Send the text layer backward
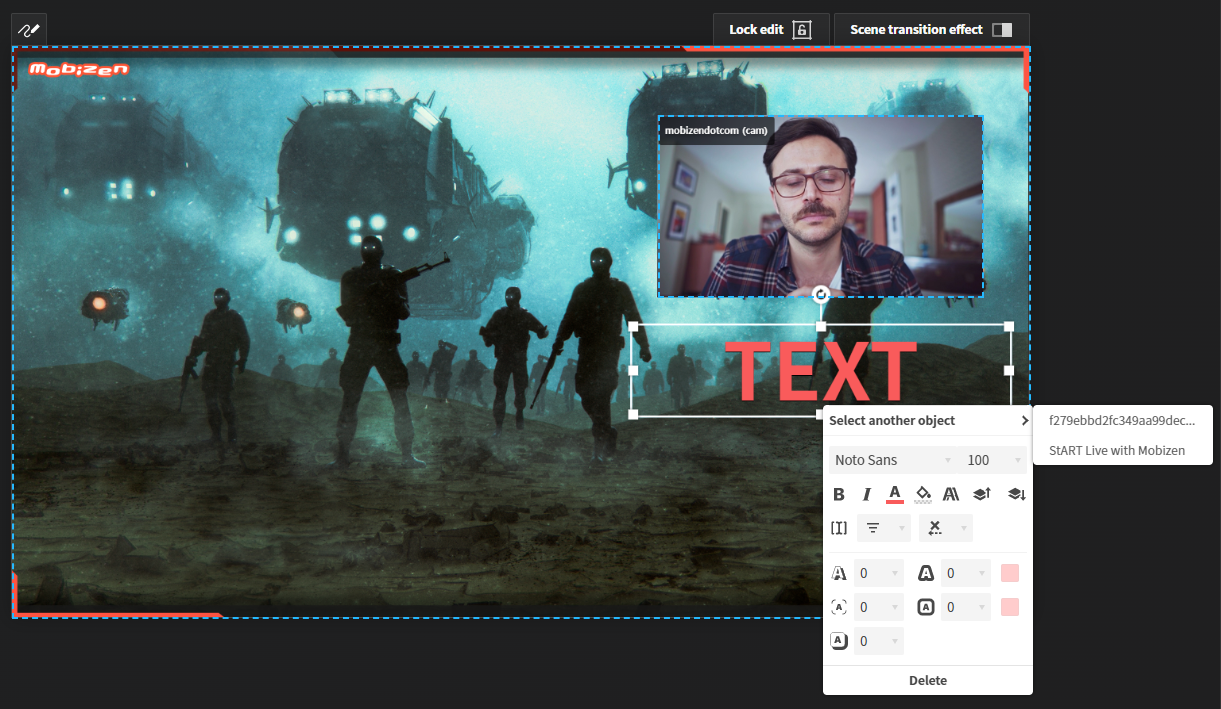This screenshot has height=709, width=1221. 1017,494
